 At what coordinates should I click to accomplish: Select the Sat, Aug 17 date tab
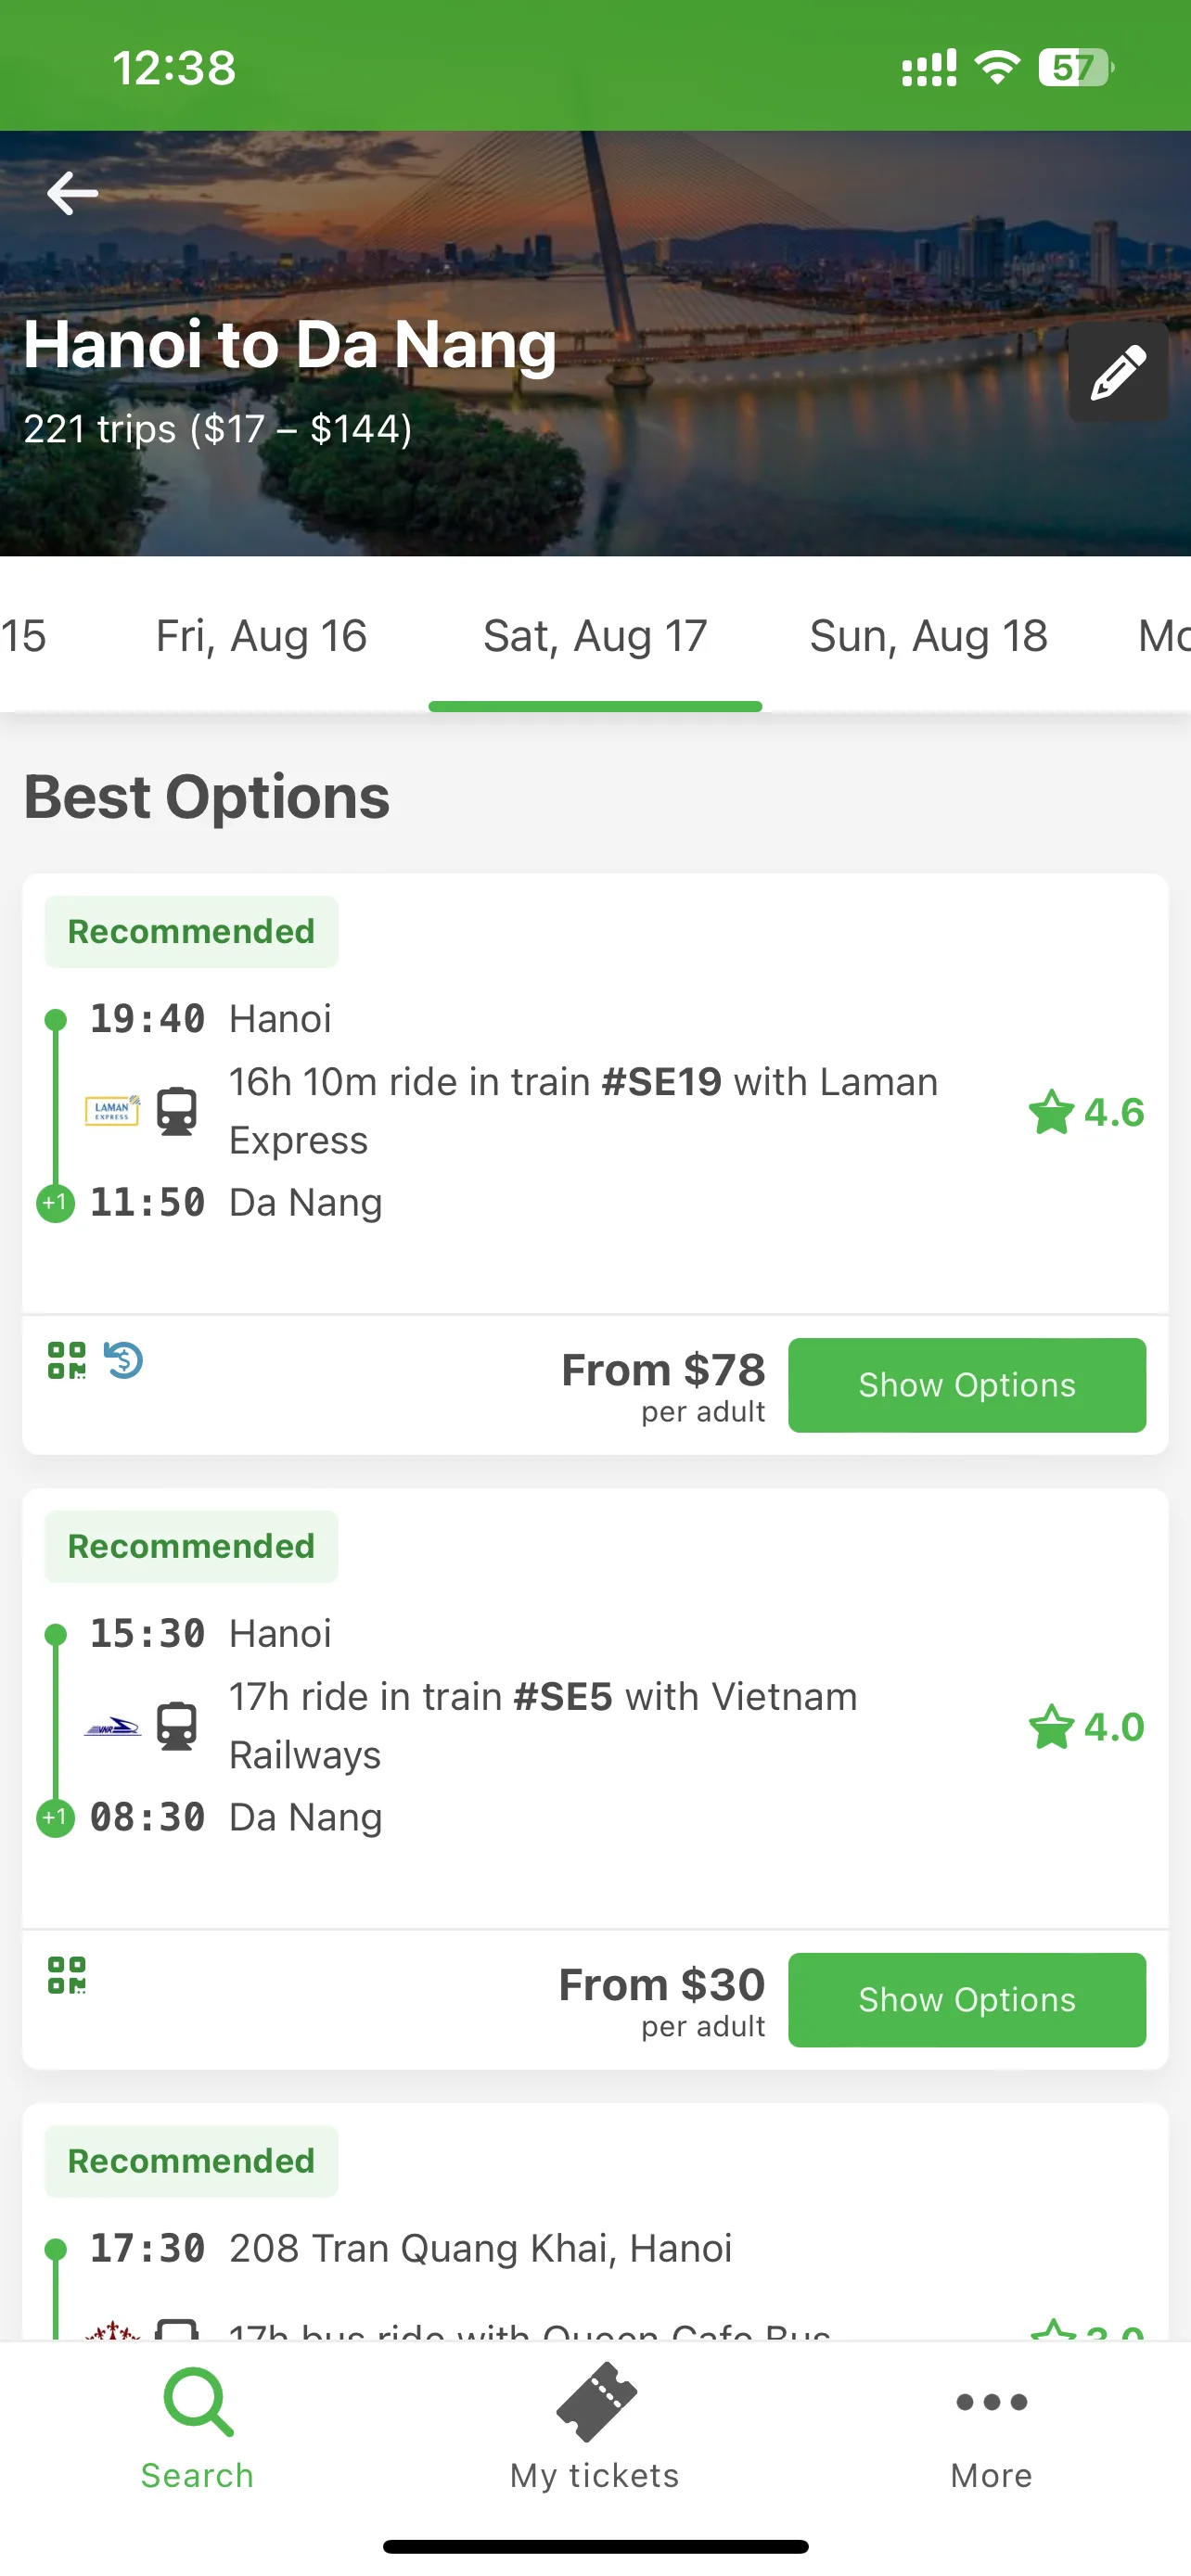coord(595,636)
